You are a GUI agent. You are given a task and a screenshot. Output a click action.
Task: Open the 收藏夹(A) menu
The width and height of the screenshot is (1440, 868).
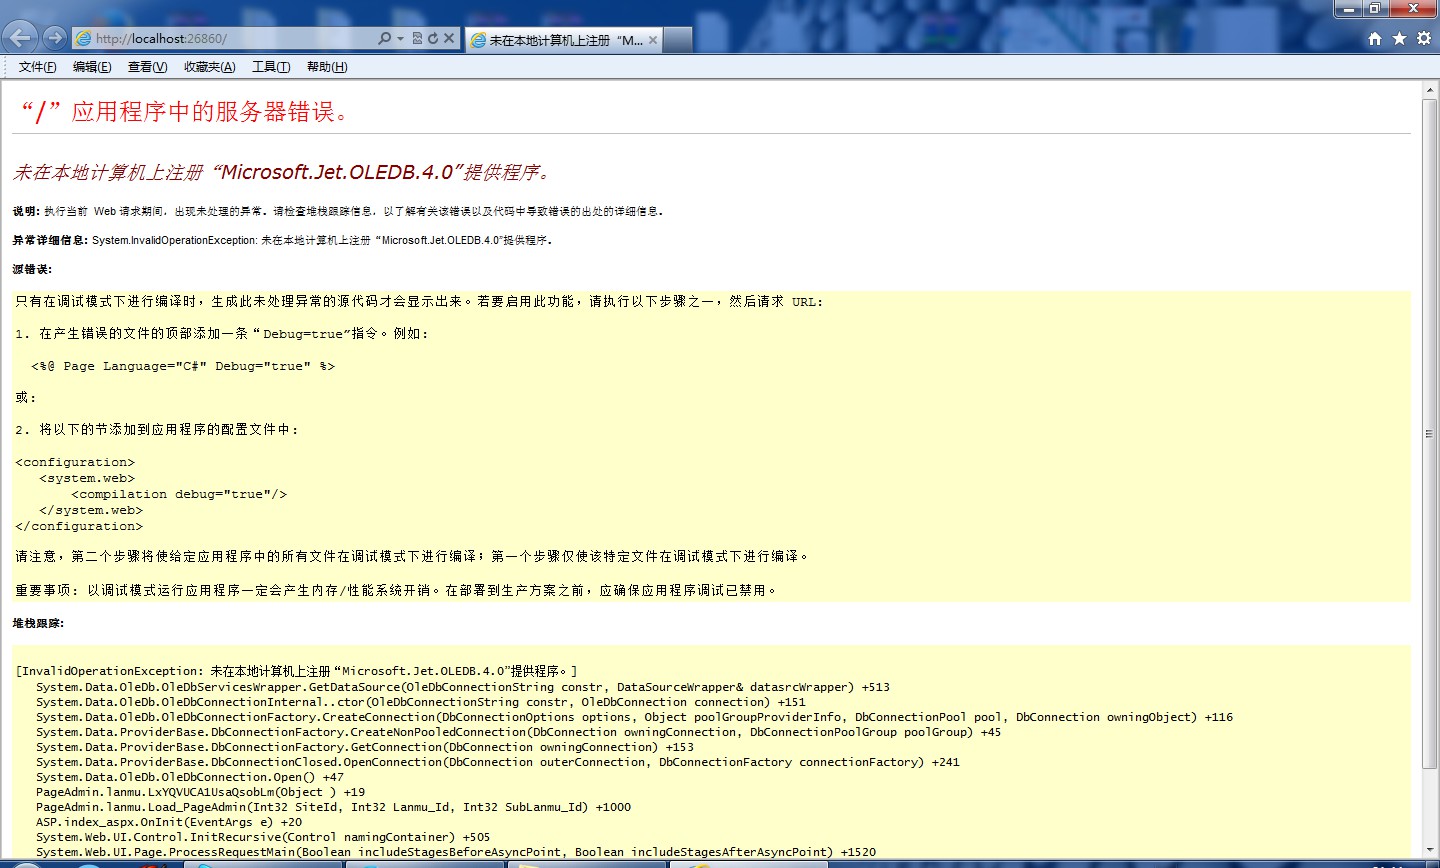209,67
